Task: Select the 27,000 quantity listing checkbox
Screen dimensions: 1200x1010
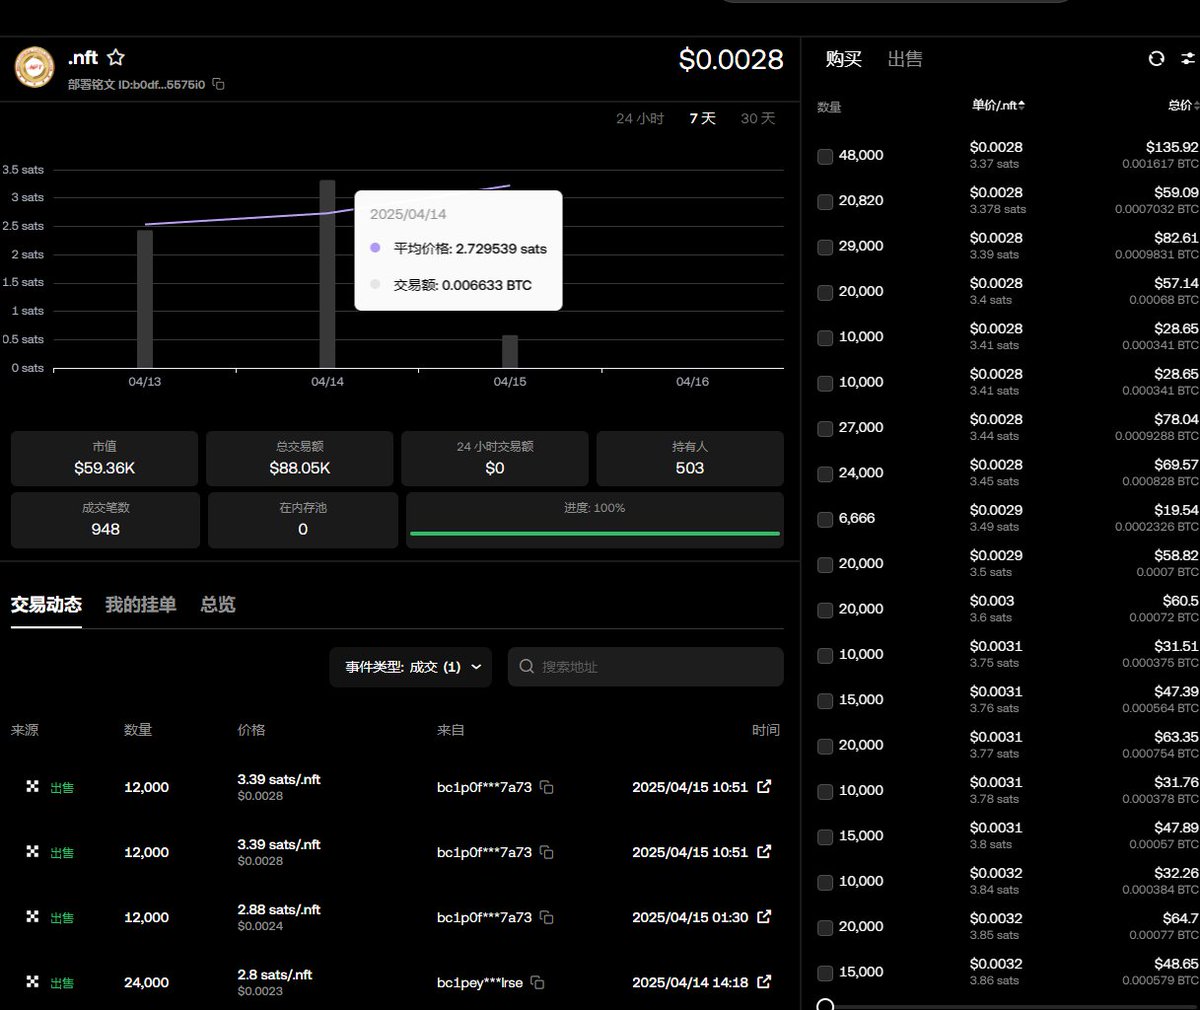Action: point(825,429)
